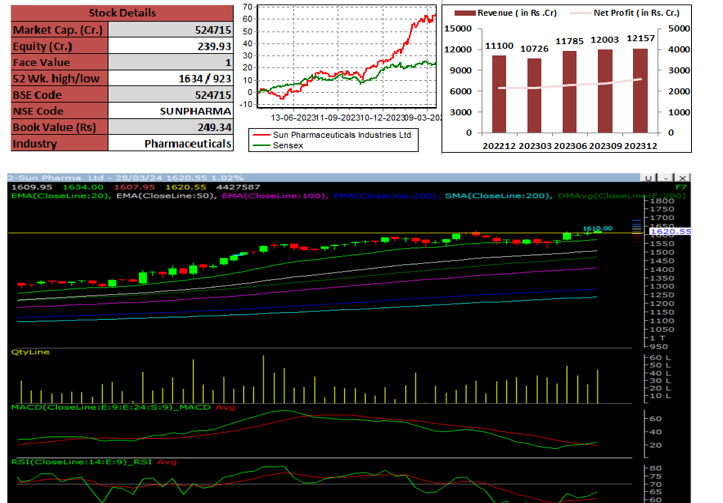Click the high price 1634.00 value
Image resolution: width=723 pixels, height=503 pixels.
tap(83, 187)
